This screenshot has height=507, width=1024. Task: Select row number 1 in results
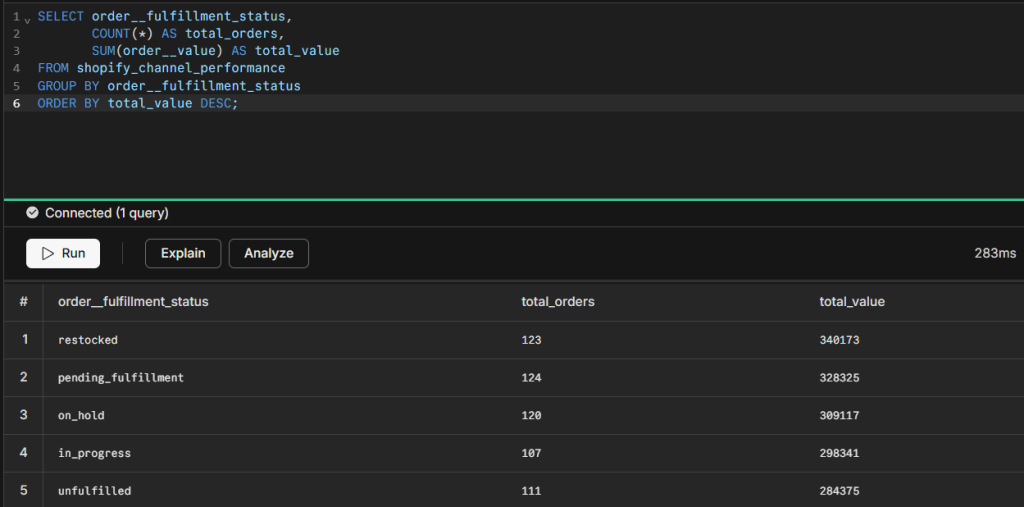tap(25, 339)
